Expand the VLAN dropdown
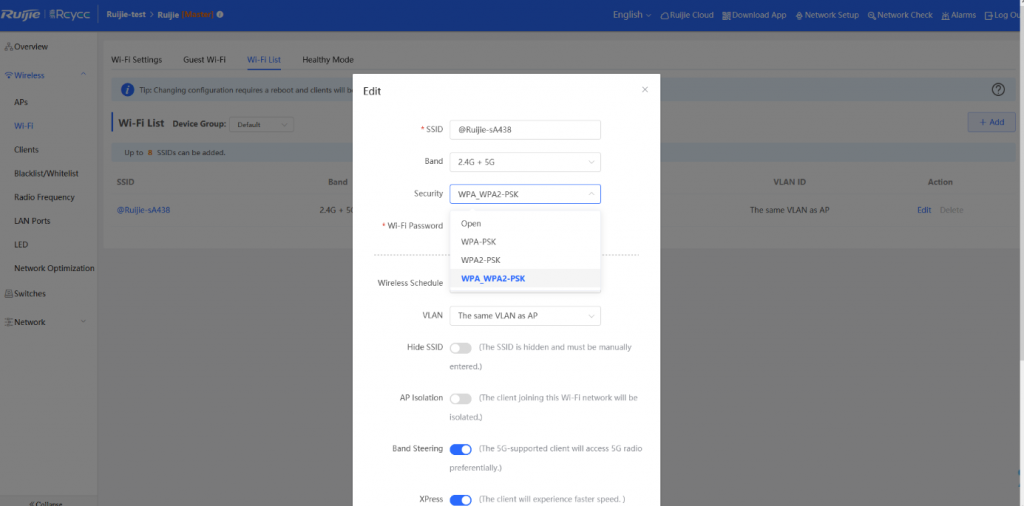This screenshot has width=1024, height=506. (524, 316)
